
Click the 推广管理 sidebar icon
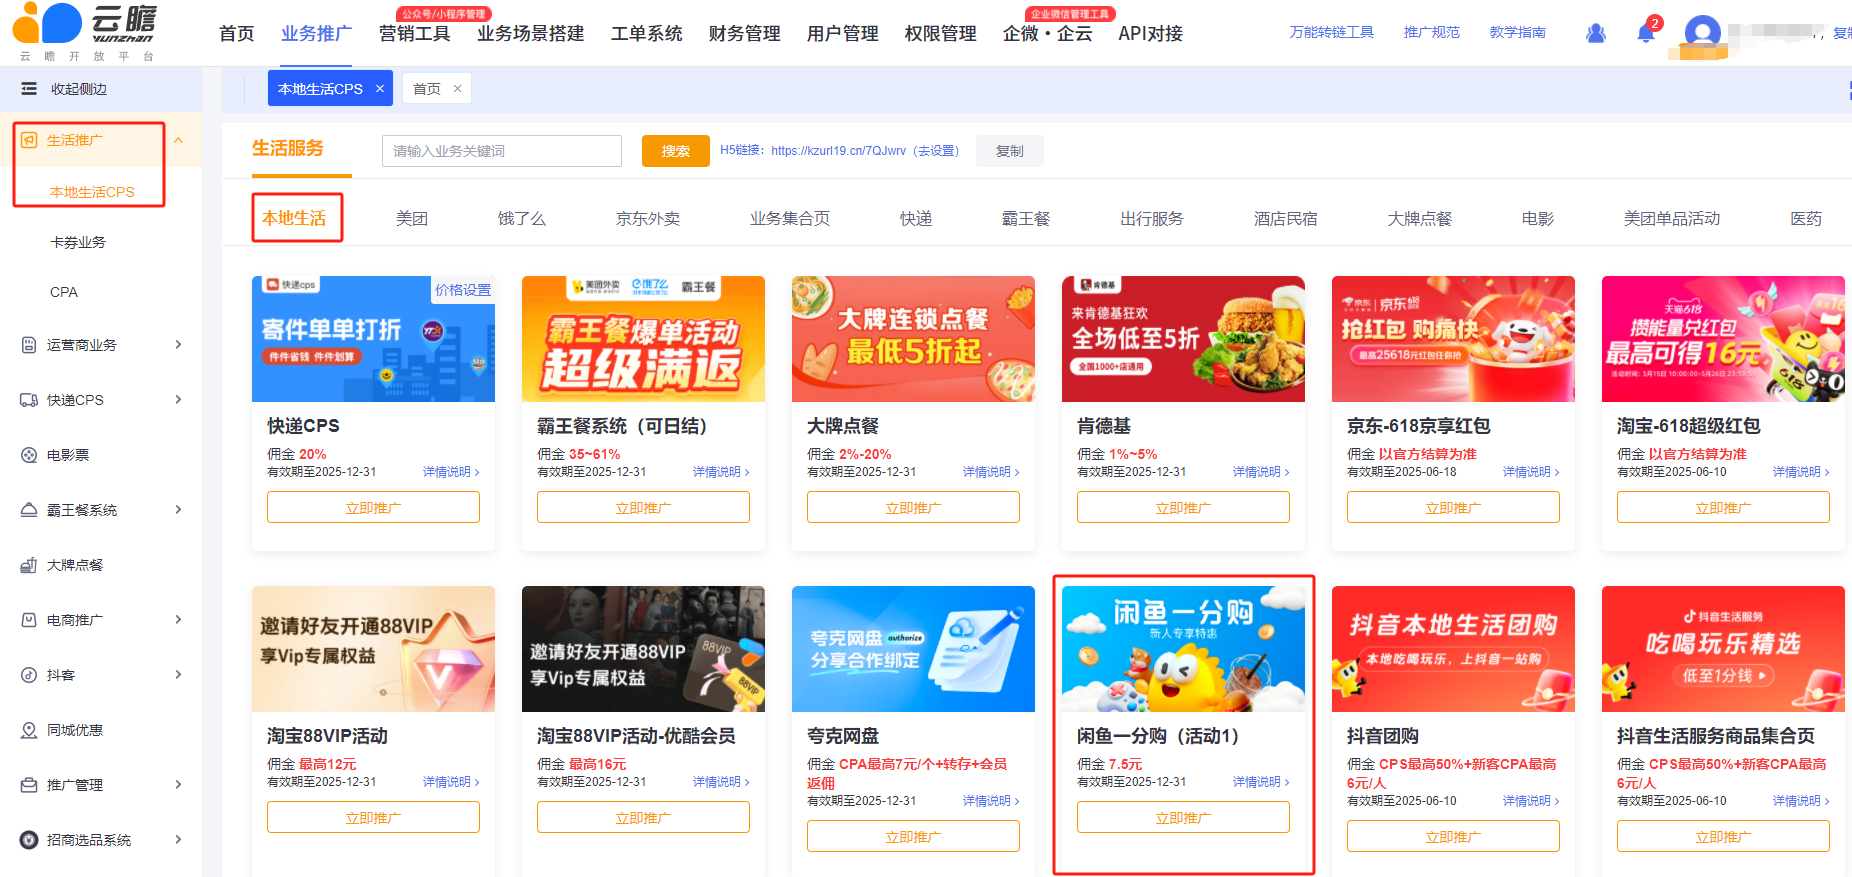[29, 785]
